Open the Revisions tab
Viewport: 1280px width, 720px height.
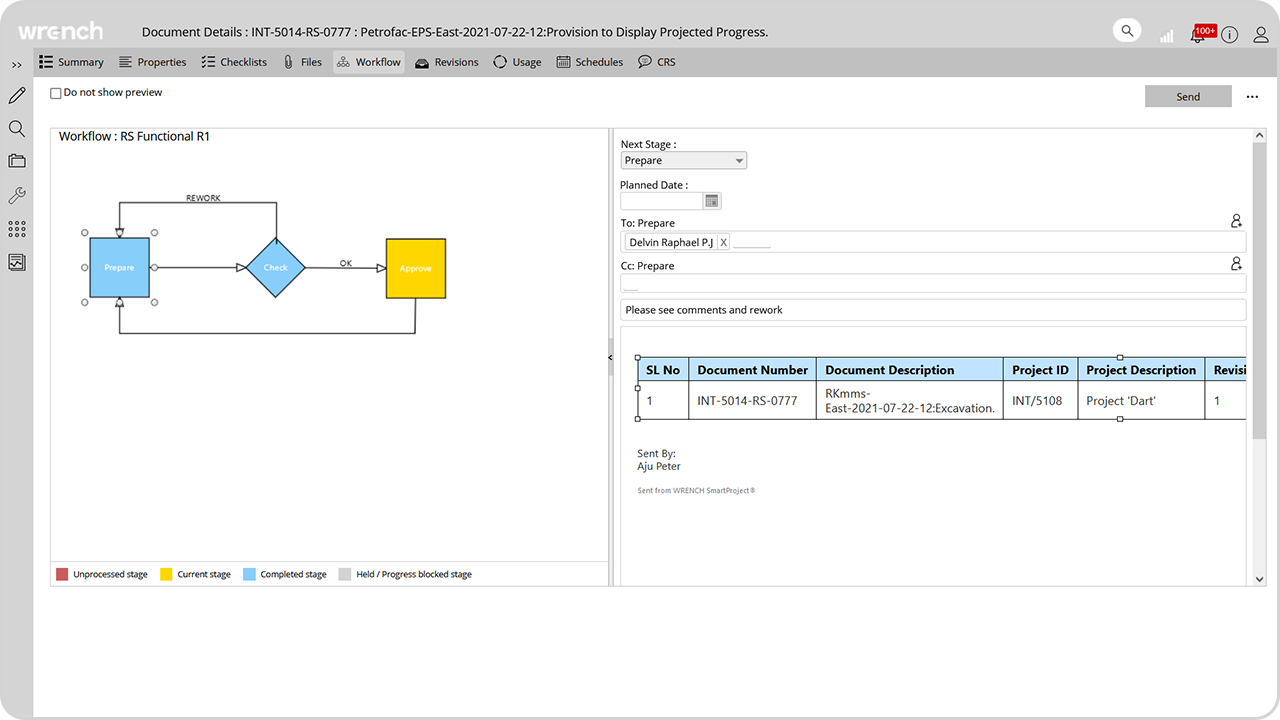[447, 62]
